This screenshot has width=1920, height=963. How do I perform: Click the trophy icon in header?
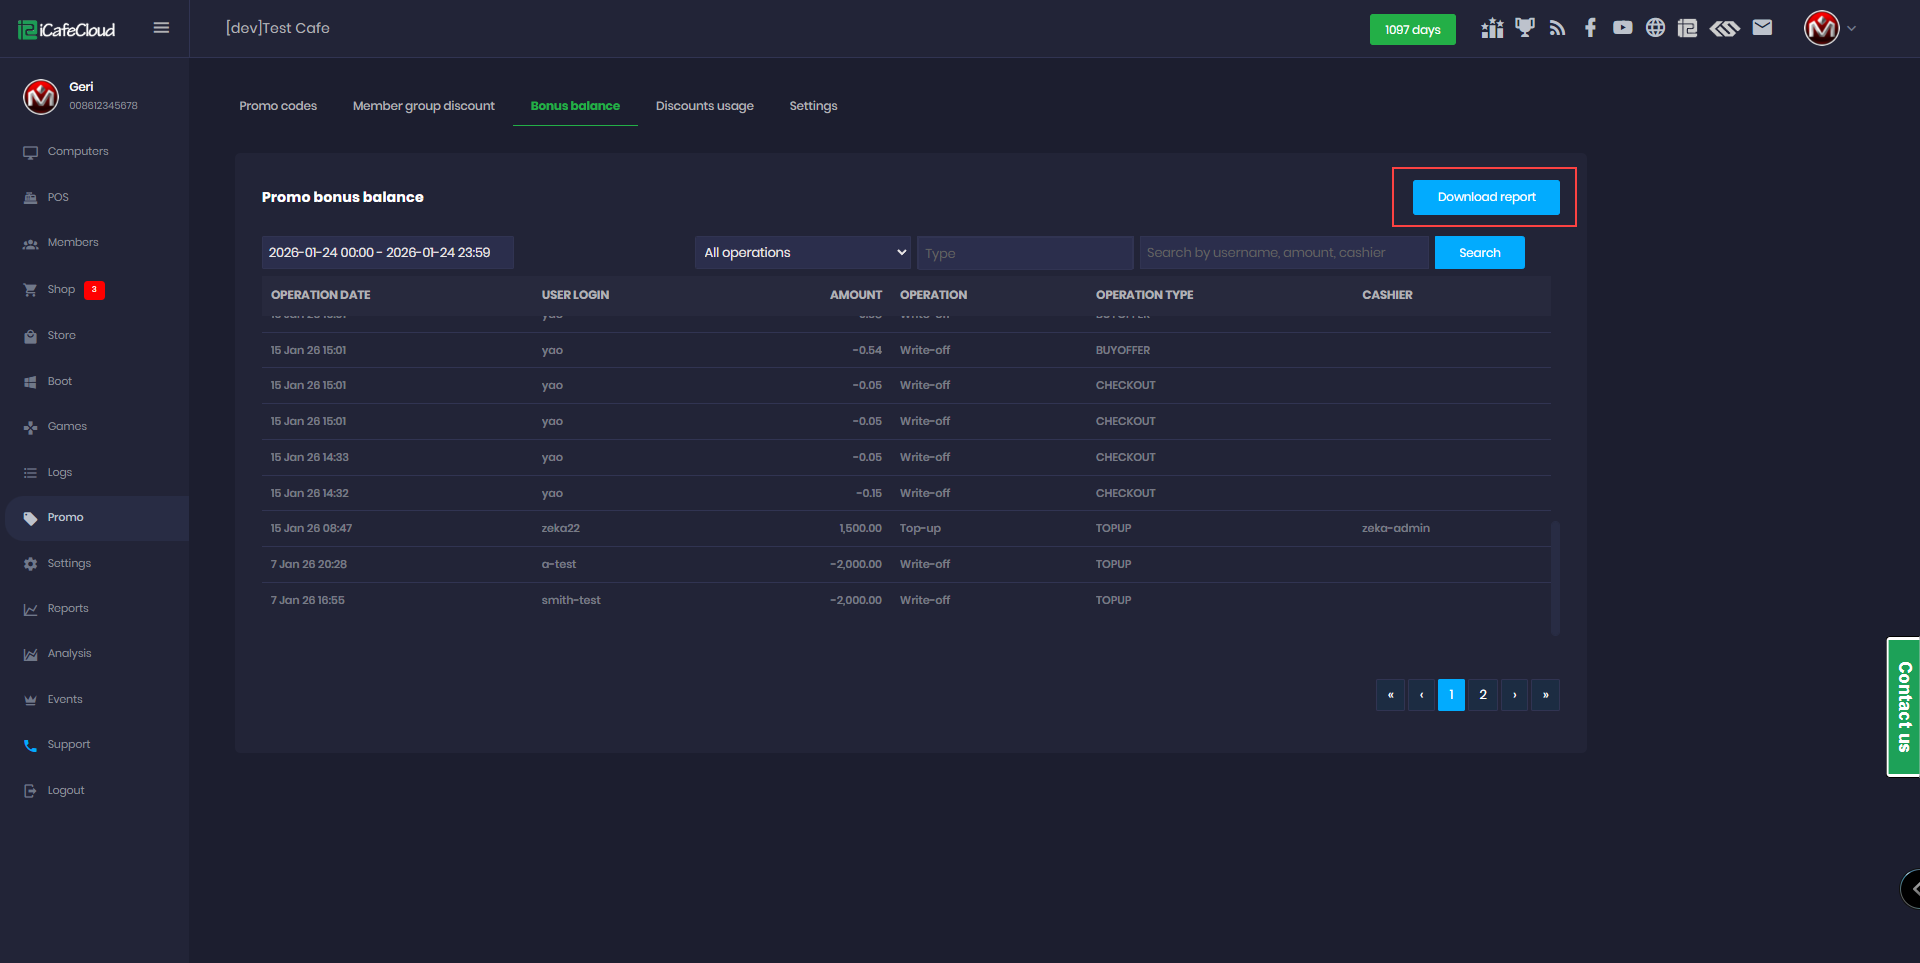pos(1524,28)
